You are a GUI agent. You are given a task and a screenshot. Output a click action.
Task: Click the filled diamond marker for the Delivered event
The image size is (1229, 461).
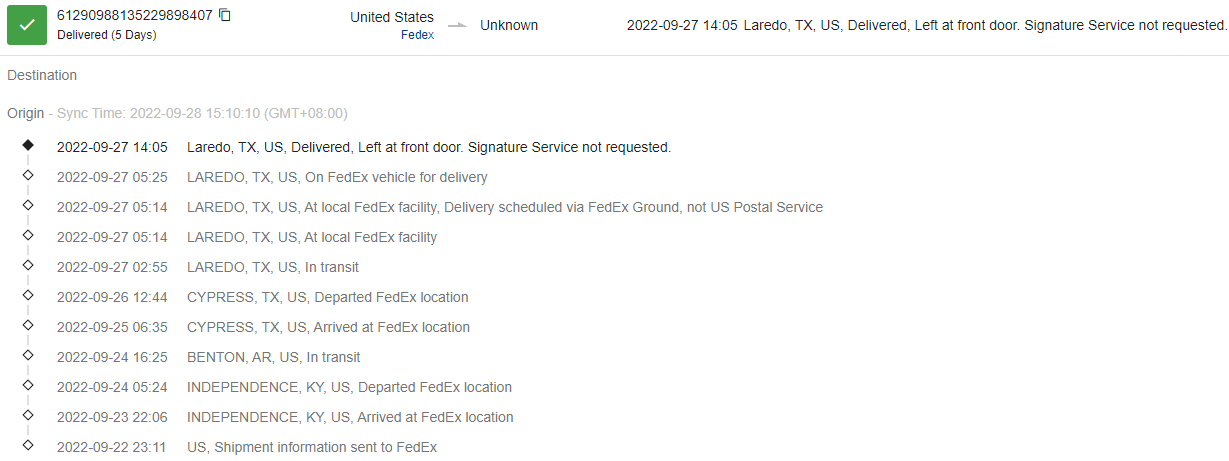(x=28, y=145)
